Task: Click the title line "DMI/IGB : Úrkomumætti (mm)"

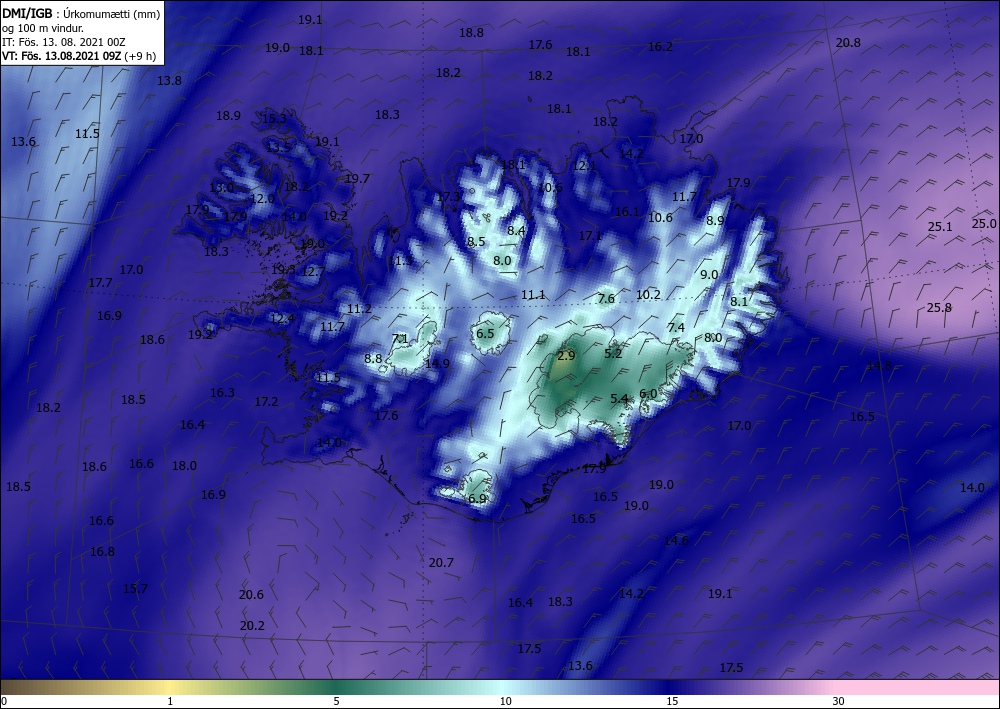Action: point(81,13)
